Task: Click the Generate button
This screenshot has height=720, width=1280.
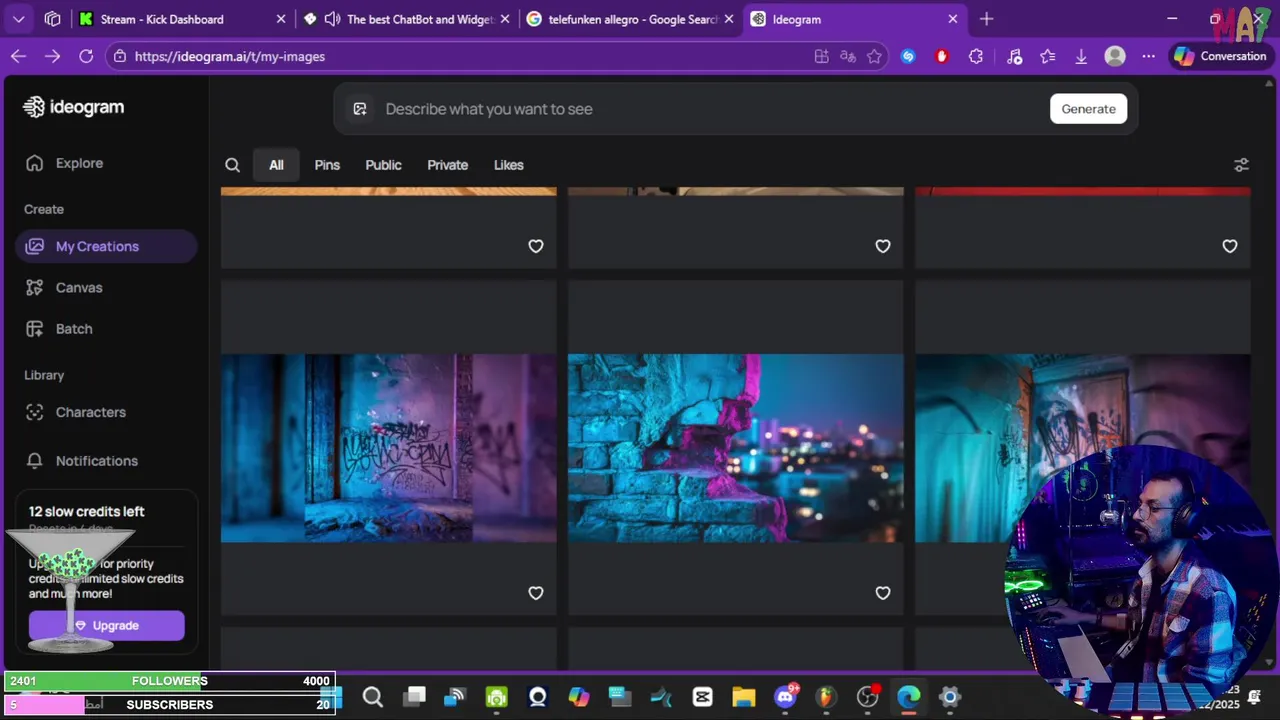Action: (x=1088, y=109)
